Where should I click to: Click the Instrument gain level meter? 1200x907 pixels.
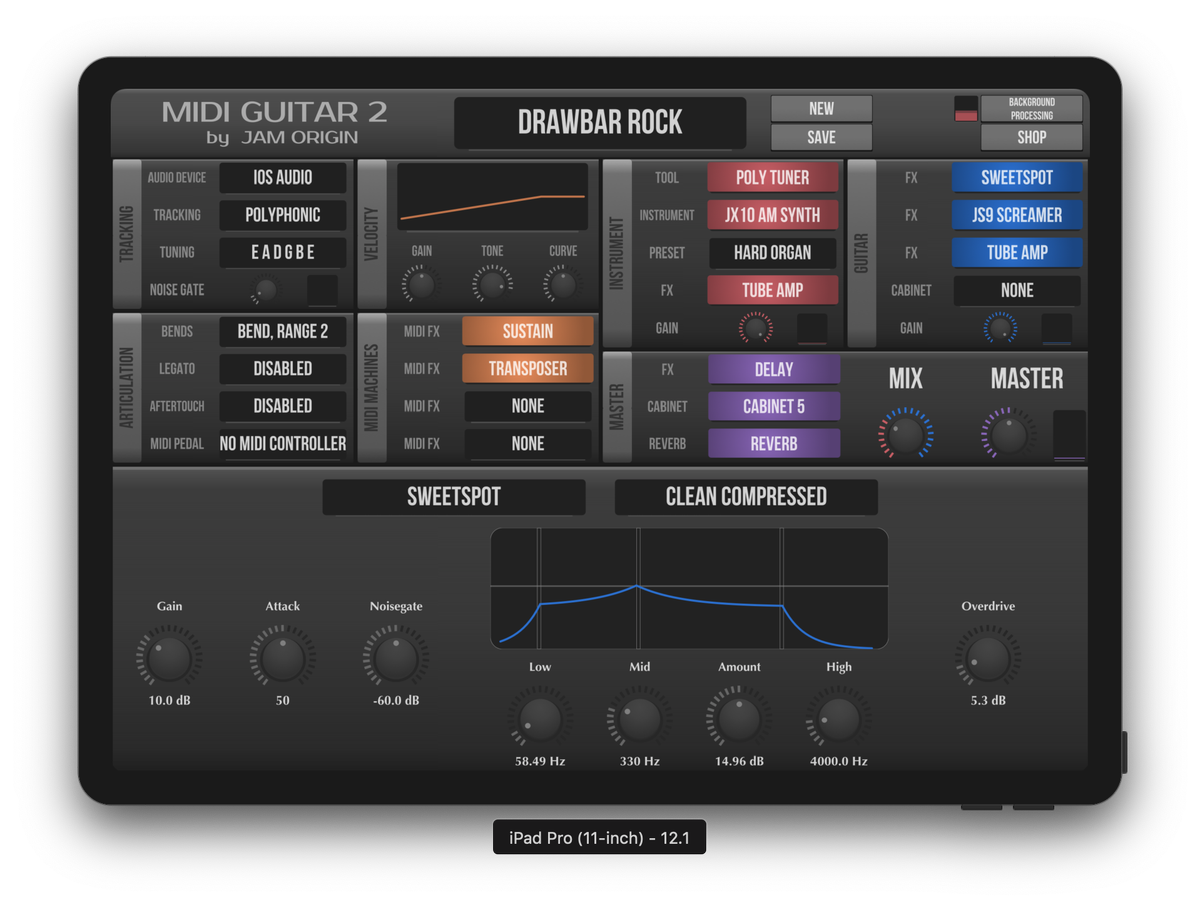[x=812, y=329]
